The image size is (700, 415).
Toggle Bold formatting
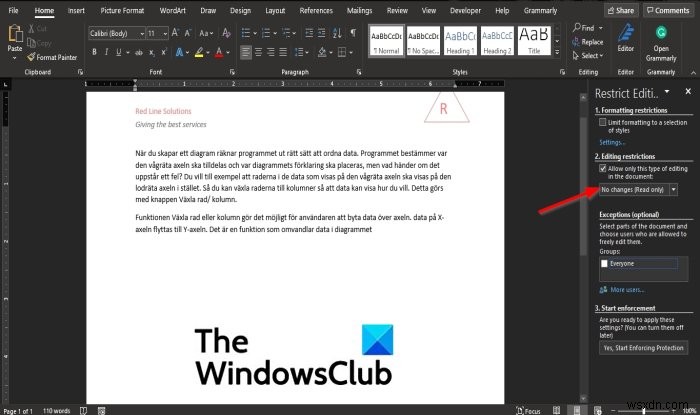click(x=94, y=52)
